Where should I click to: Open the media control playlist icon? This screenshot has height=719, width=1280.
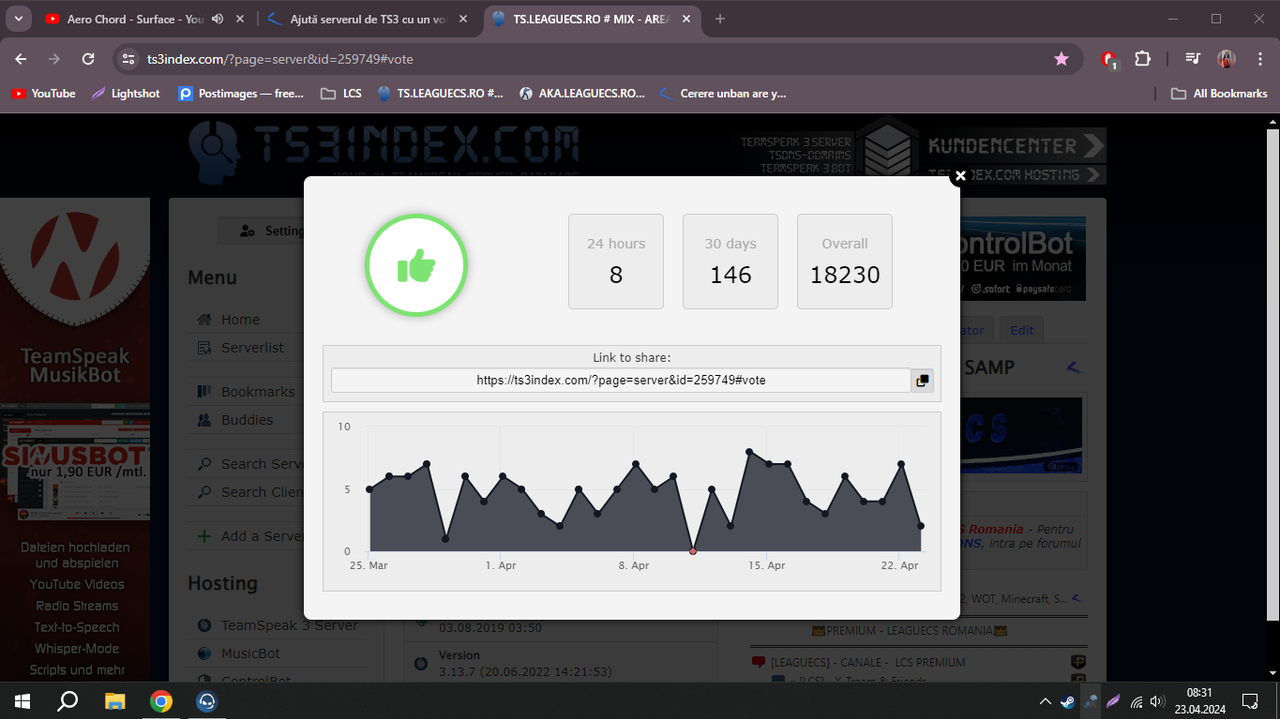pyautogui.click(x=1192, y=59)
